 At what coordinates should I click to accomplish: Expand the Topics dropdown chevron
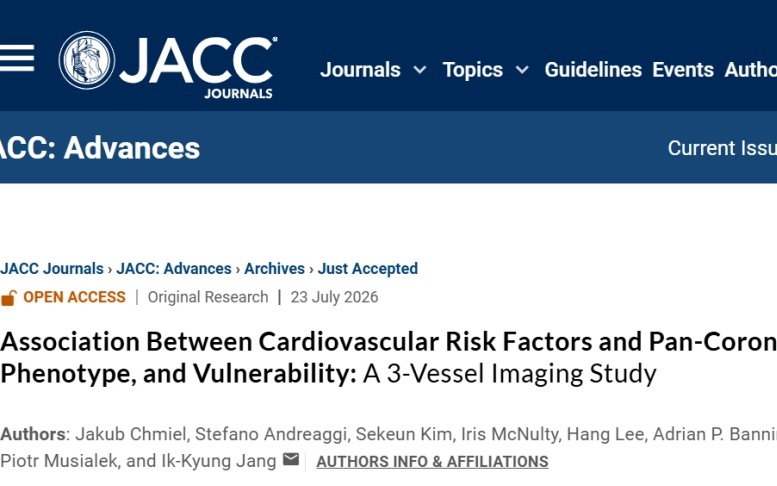coord(522,70)
